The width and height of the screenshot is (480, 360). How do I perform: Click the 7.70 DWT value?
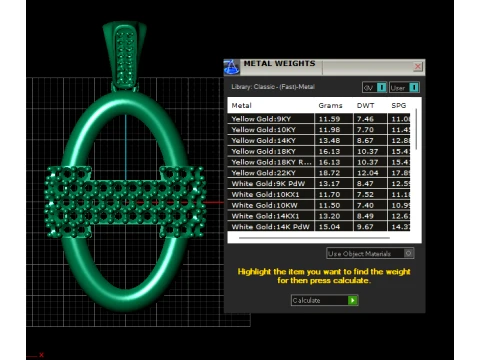tap(365, 129)
